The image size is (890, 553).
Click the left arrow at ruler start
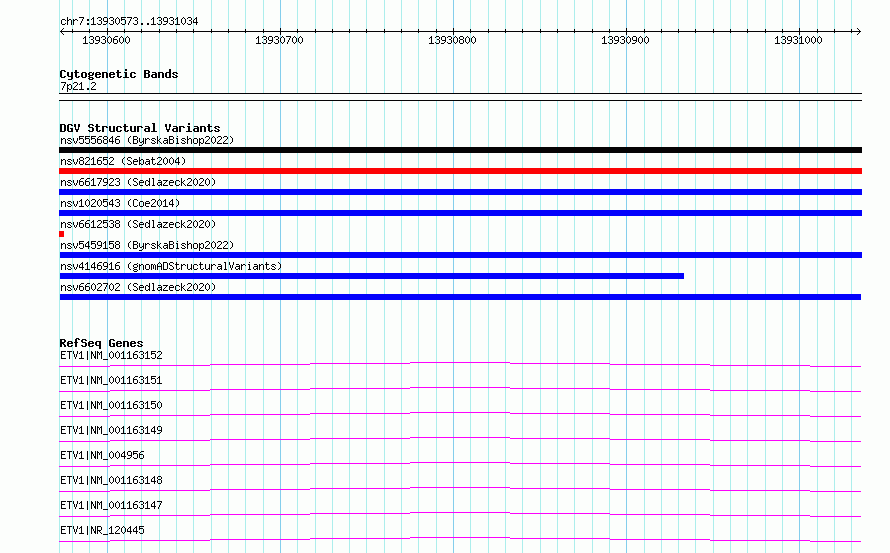[62, 31]
